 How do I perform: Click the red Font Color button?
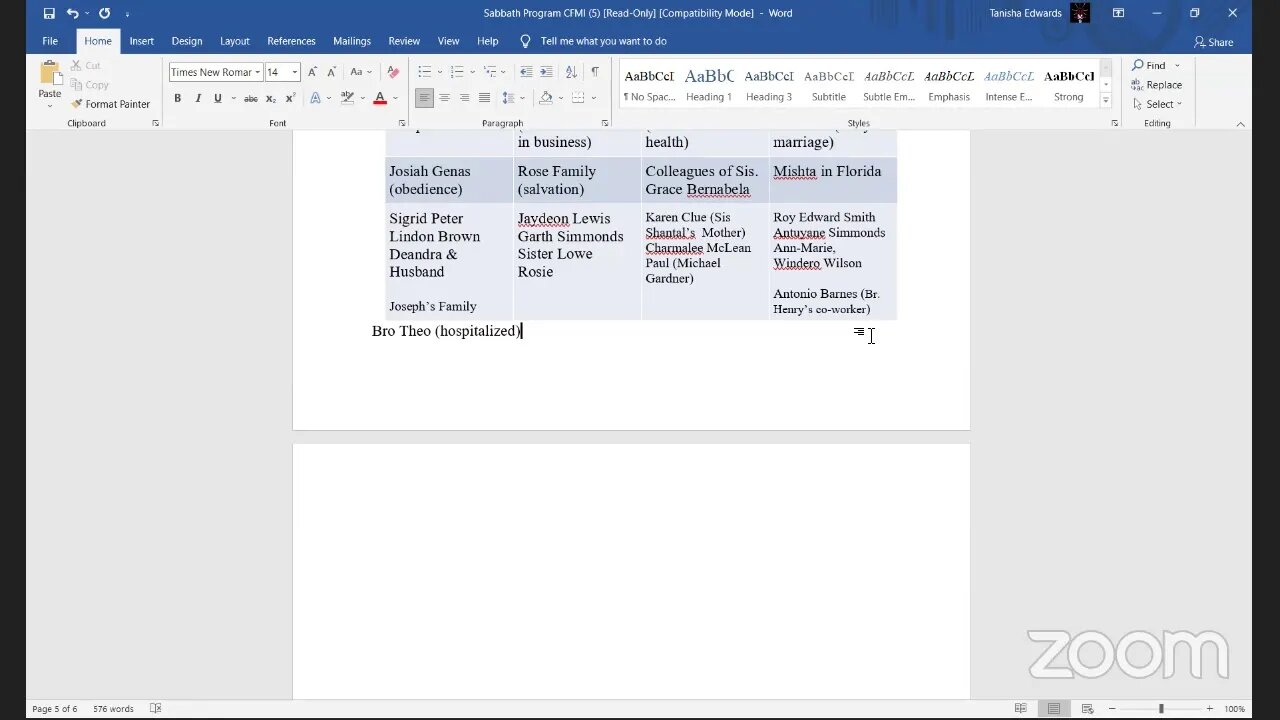click(x=380, y=98)
